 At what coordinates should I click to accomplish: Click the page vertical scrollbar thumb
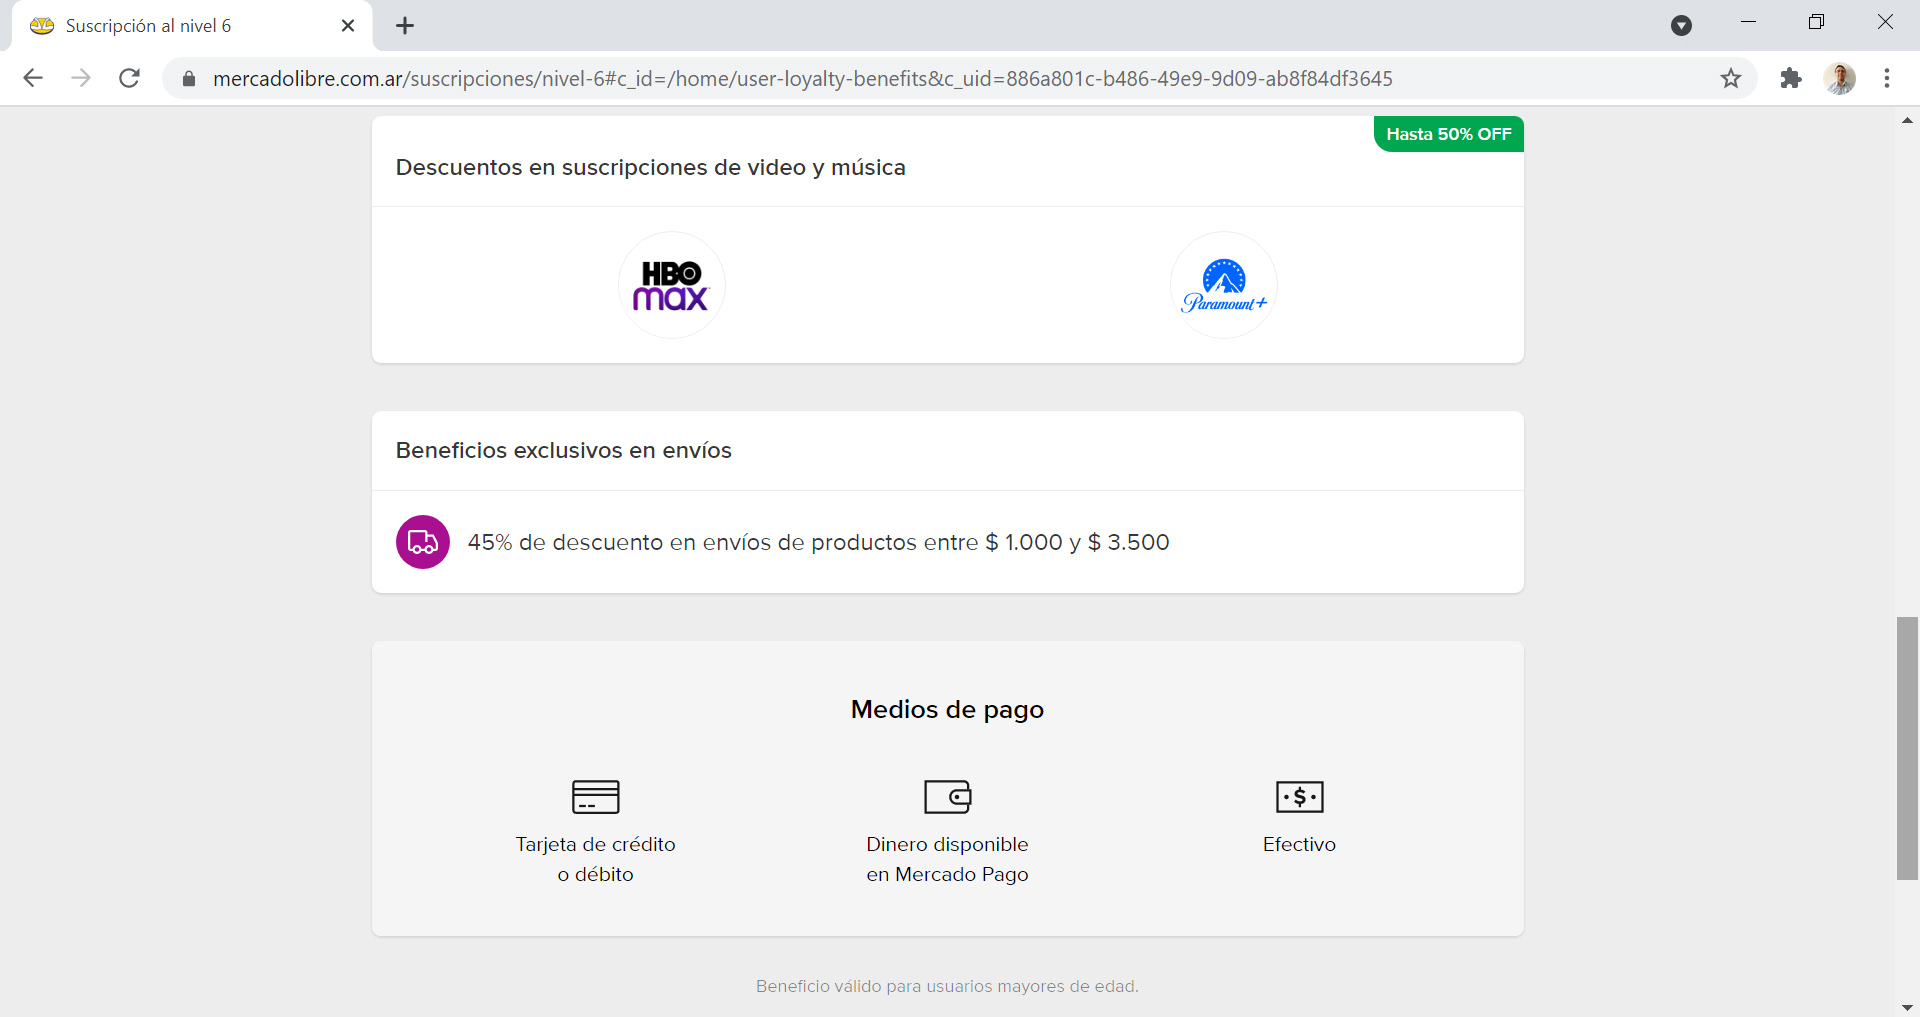coord(1907,748)
